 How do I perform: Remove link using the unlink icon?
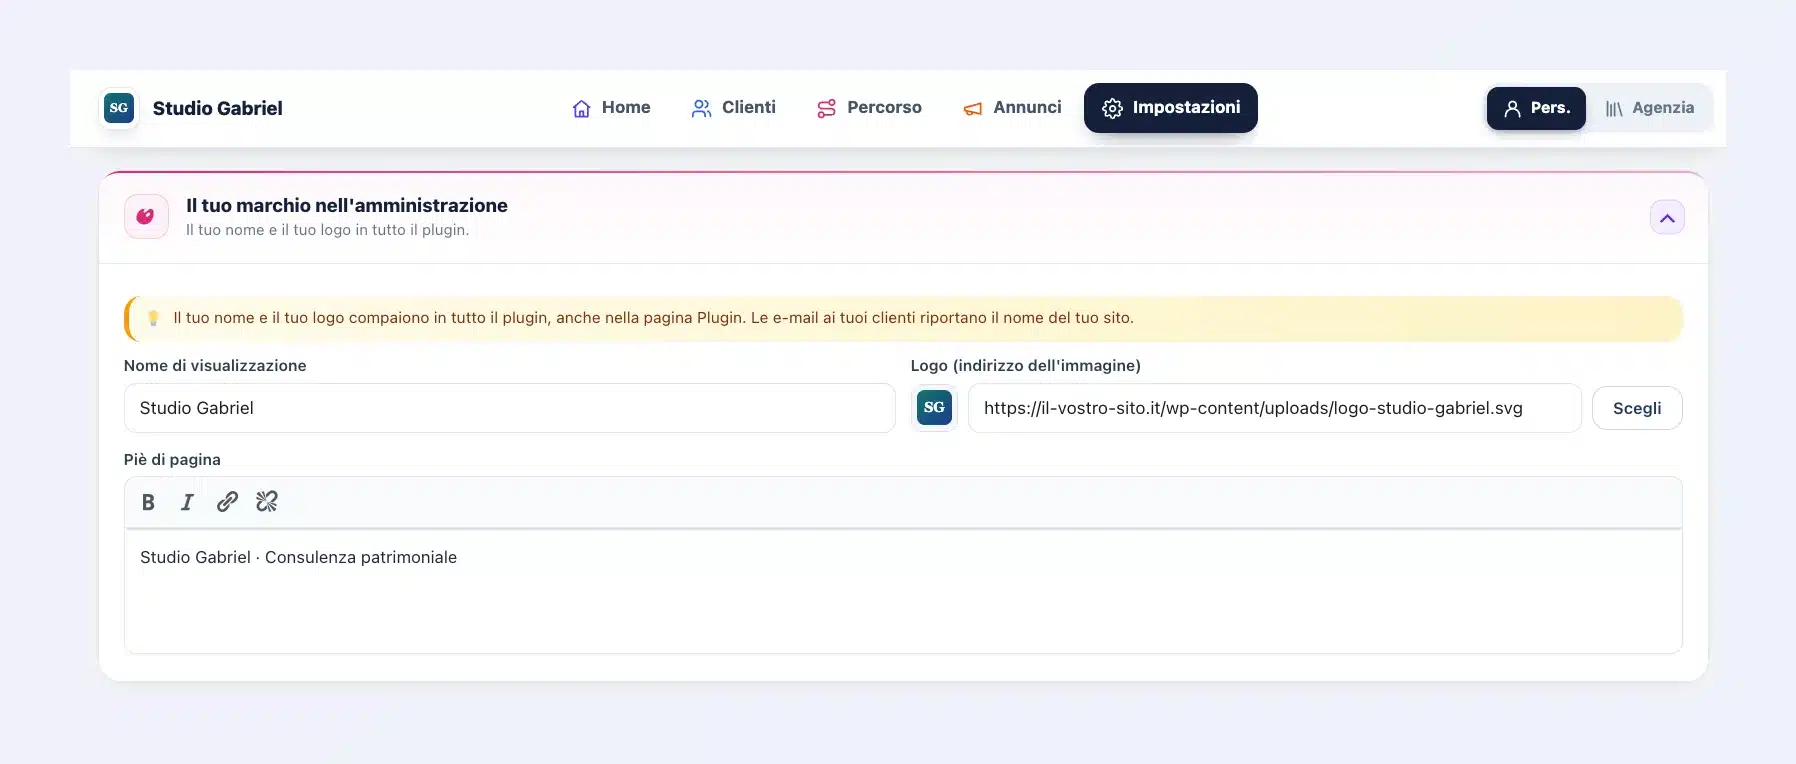(267, 502)
